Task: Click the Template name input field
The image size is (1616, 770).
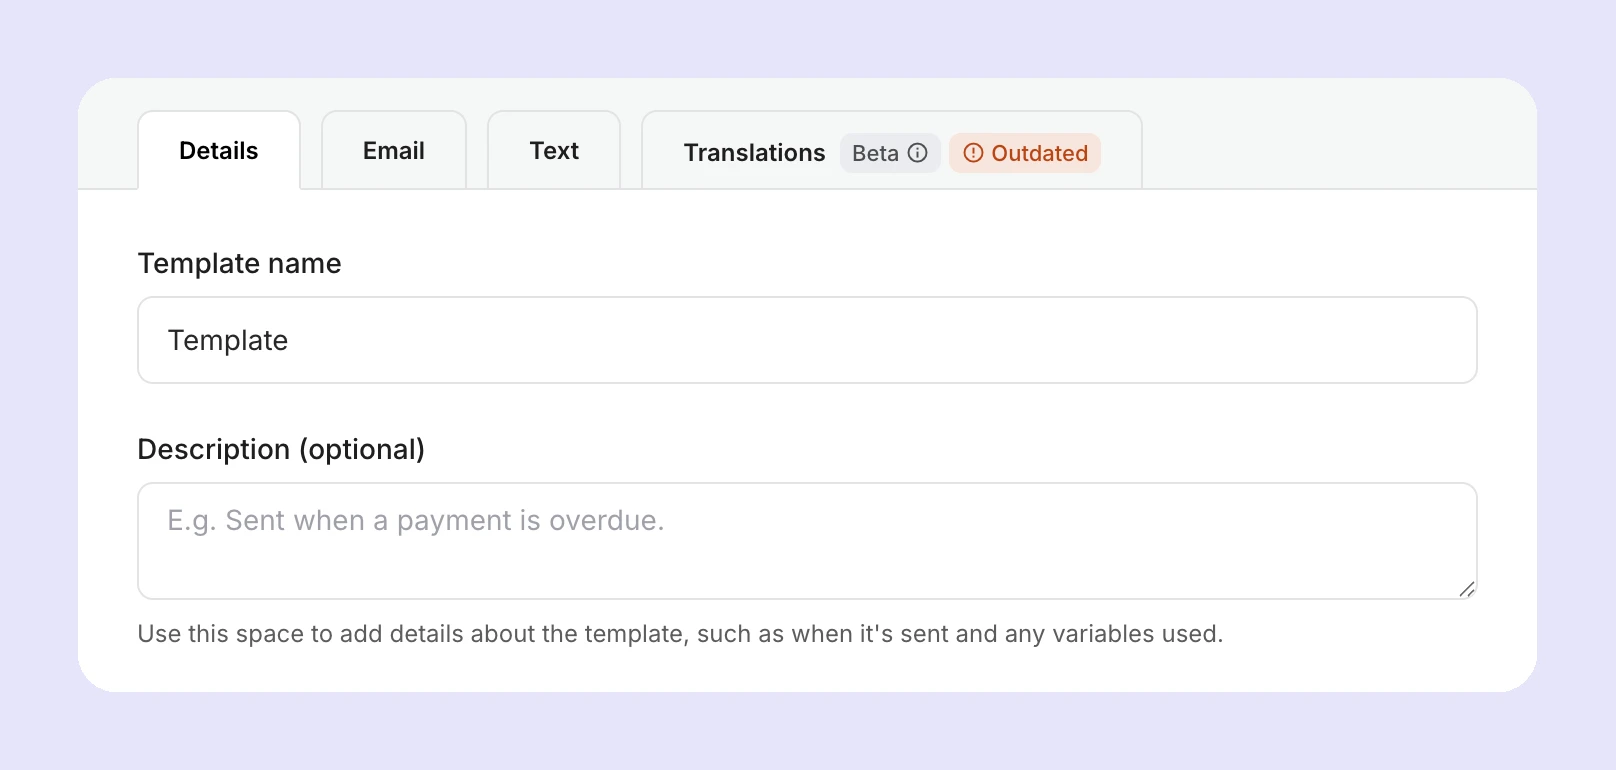Action: [807, 340]
